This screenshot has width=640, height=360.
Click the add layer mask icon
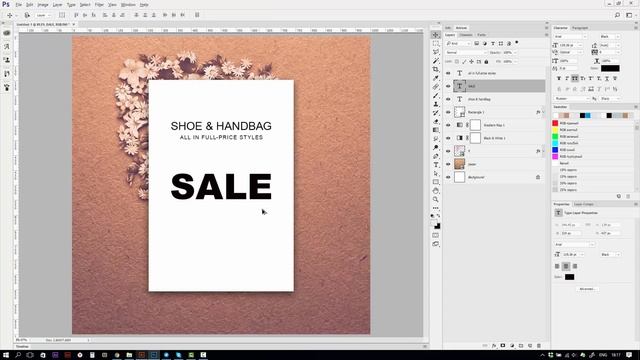tap(503, 346)
